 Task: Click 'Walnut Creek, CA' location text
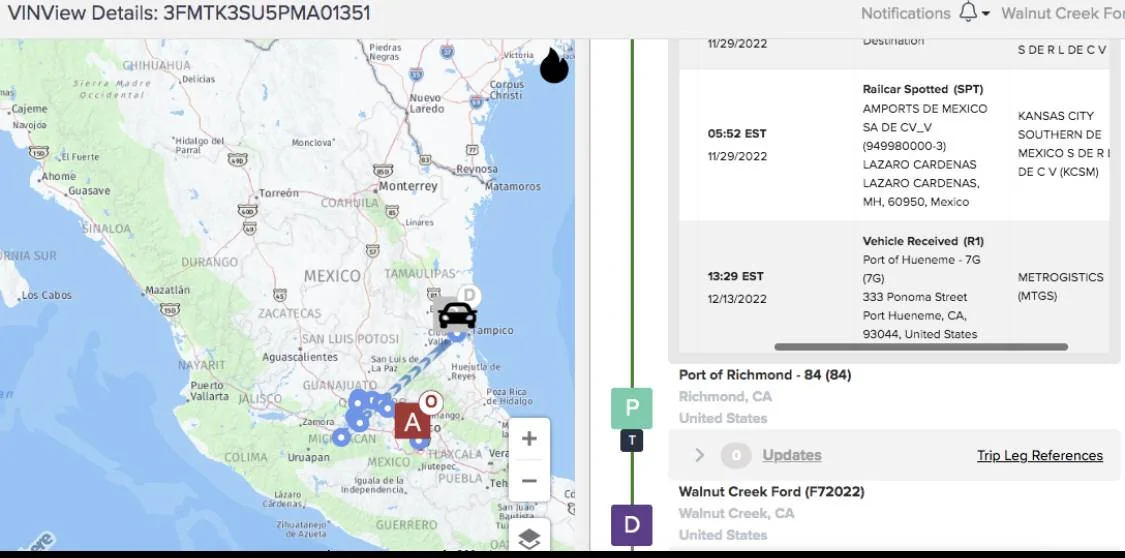click(x=737, y=513)
